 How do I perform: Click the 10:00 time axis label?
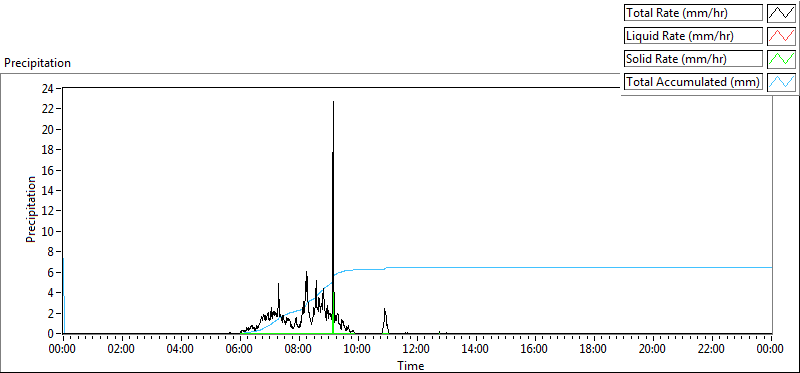pos(357,350)
